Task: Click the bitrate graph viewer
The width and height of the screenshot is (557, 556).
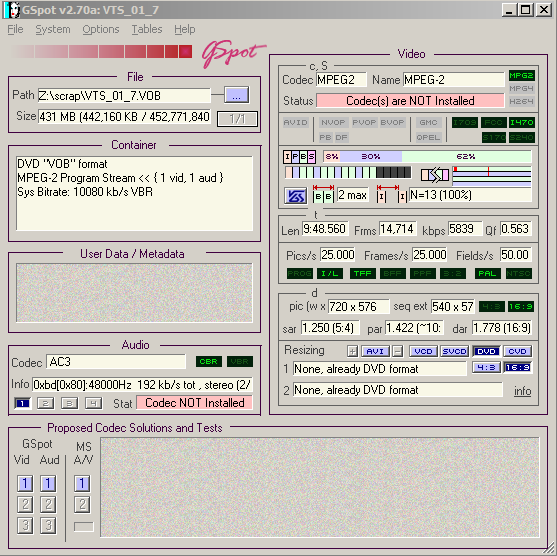Action: pyautogui.click(x=492, y=176)
